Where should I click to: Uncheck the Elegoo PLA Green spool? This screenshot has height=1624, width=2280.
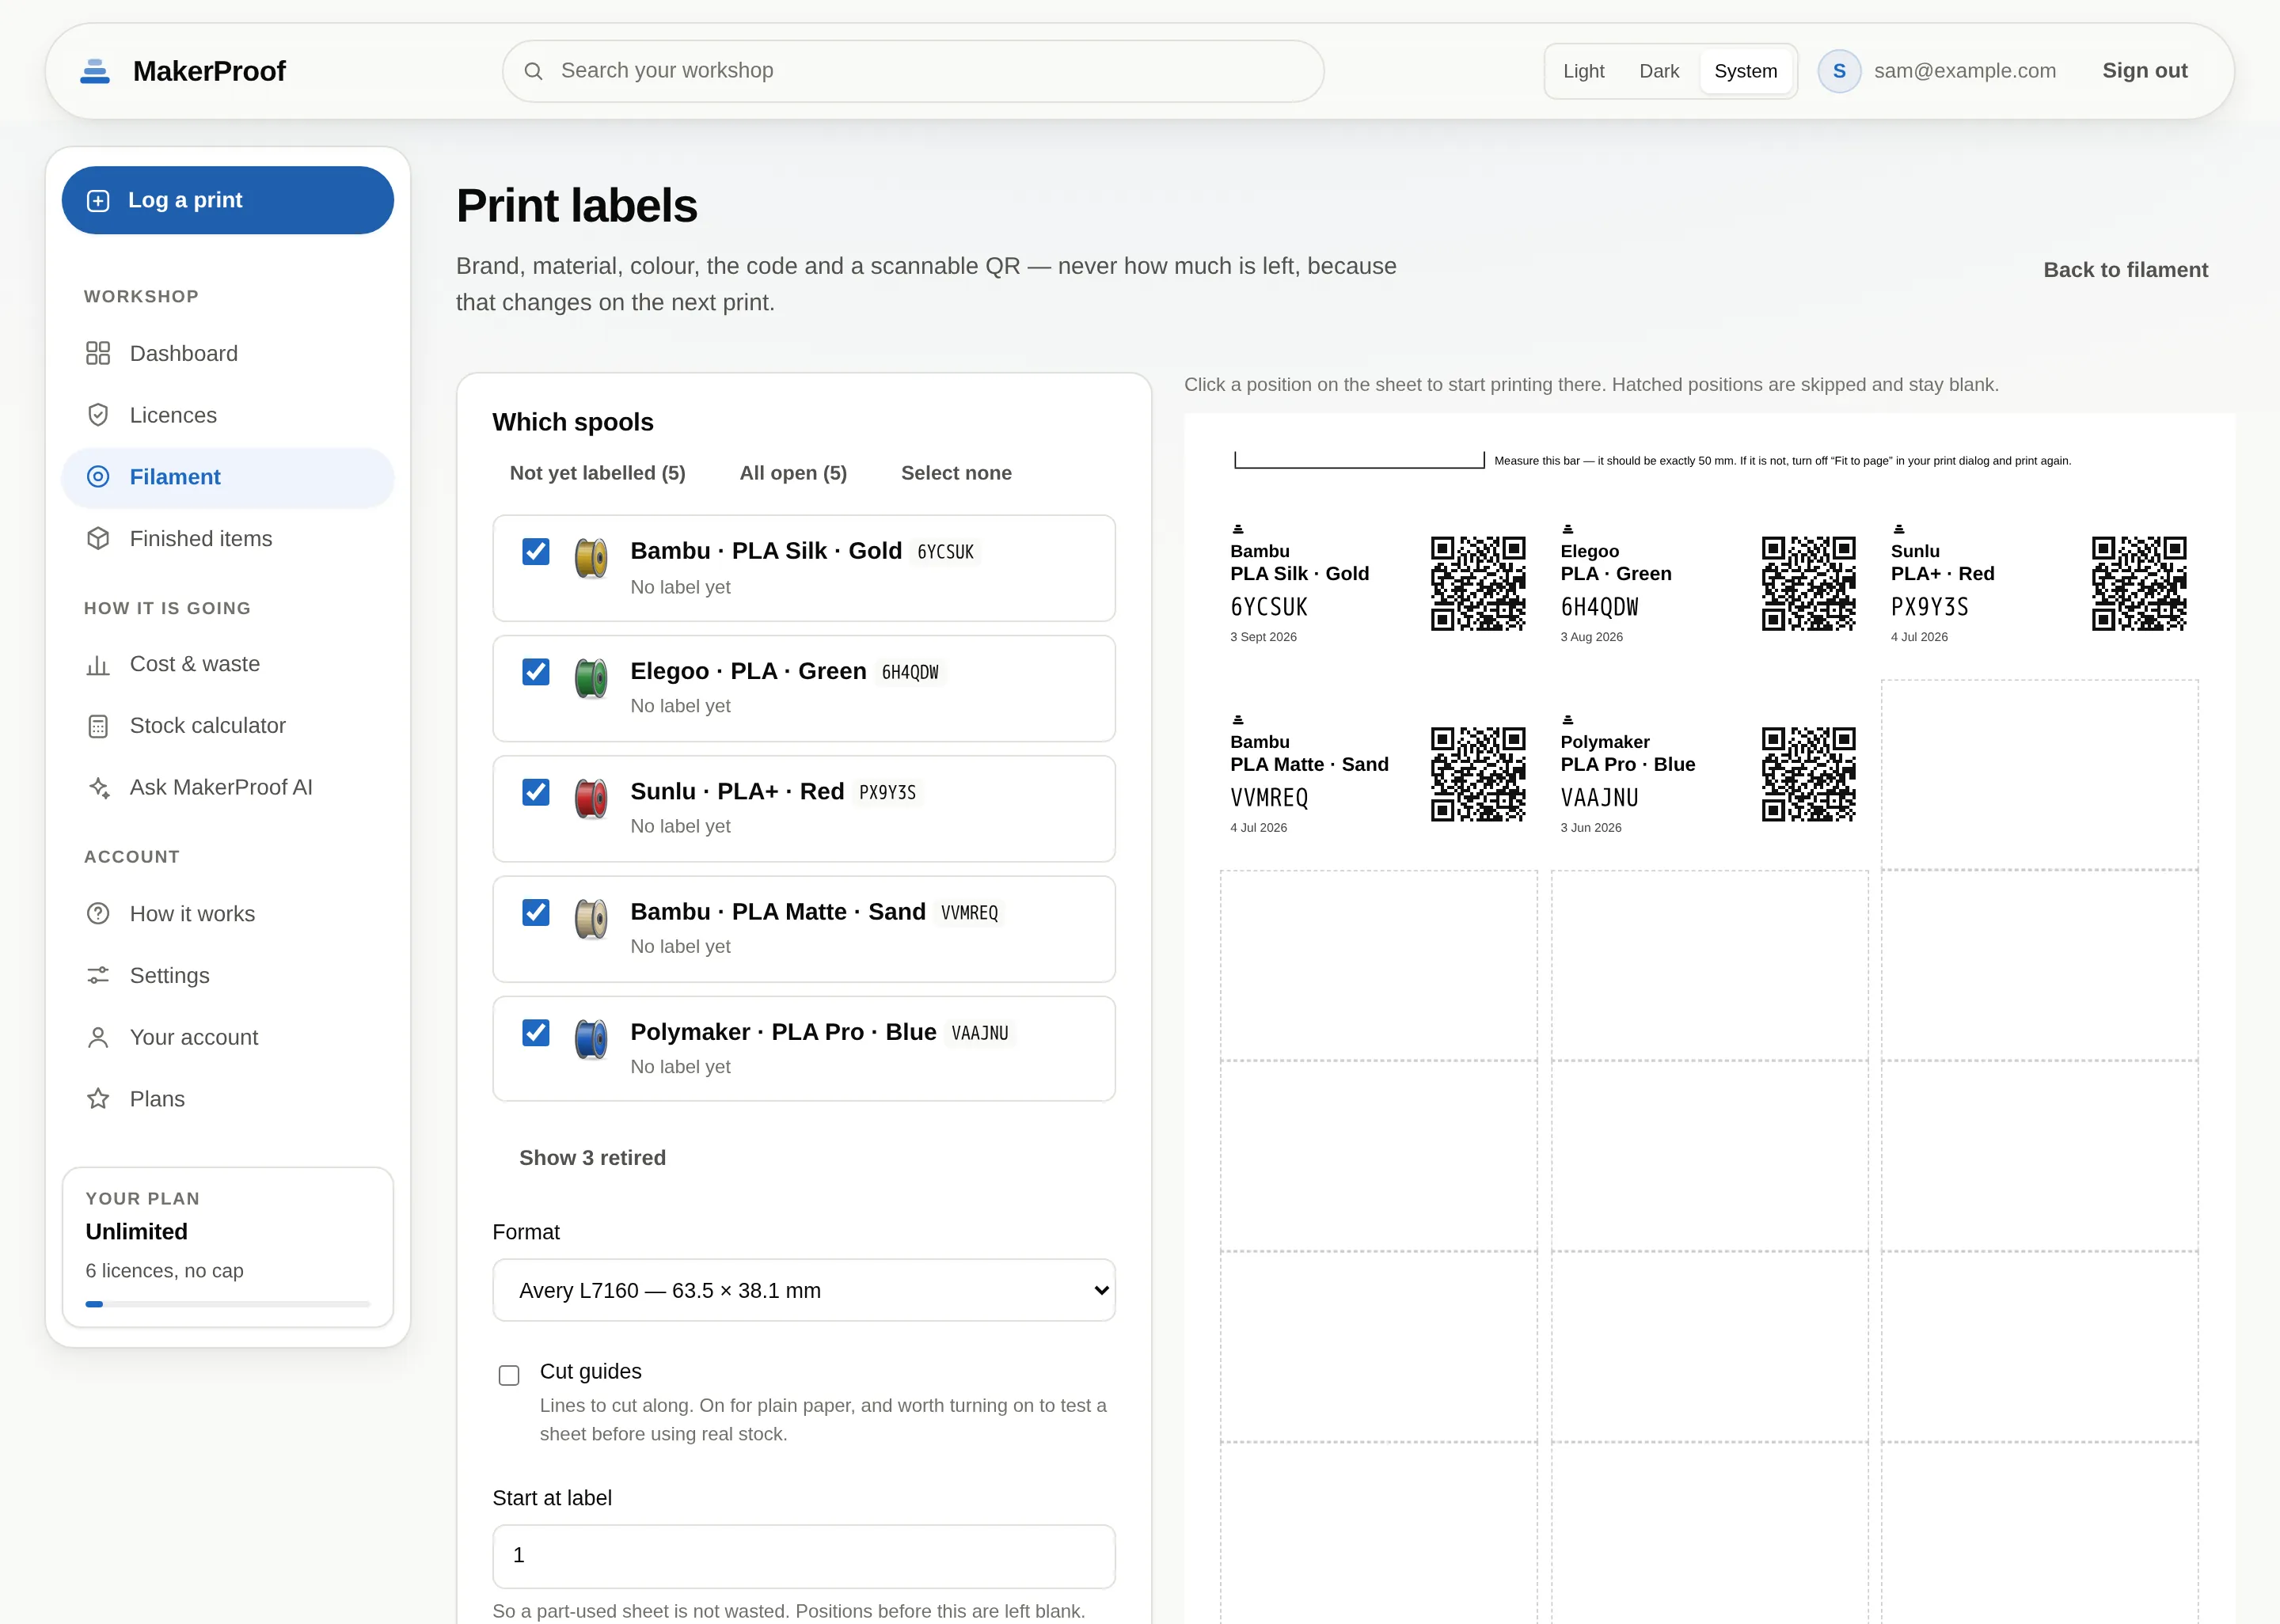pyautogui.click(x=536, y=671)
